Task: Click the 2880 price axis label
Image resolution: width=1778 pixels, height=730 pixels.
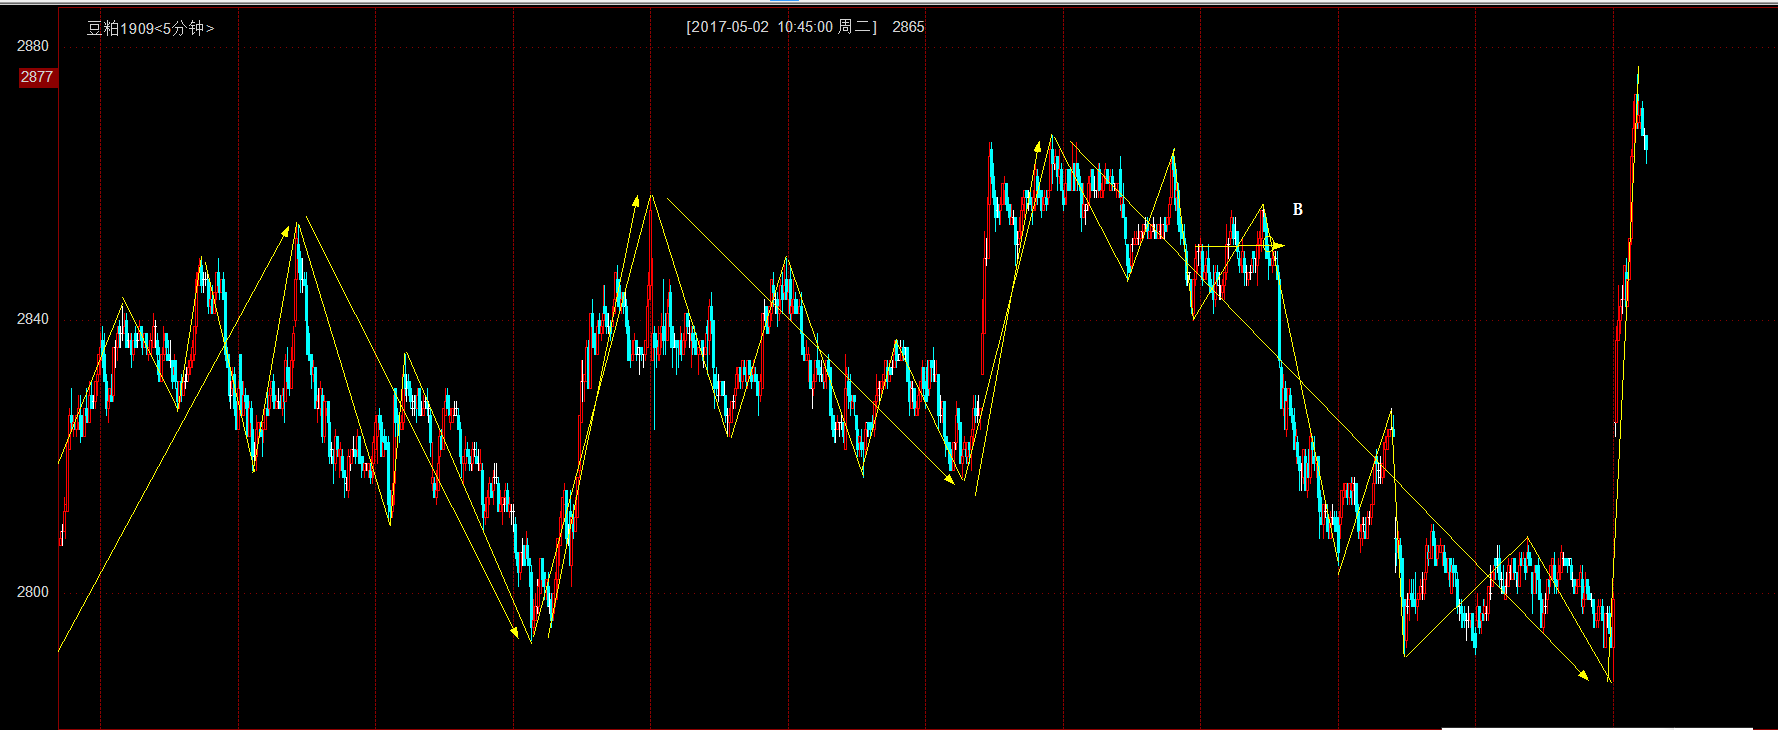Action: 33,46
